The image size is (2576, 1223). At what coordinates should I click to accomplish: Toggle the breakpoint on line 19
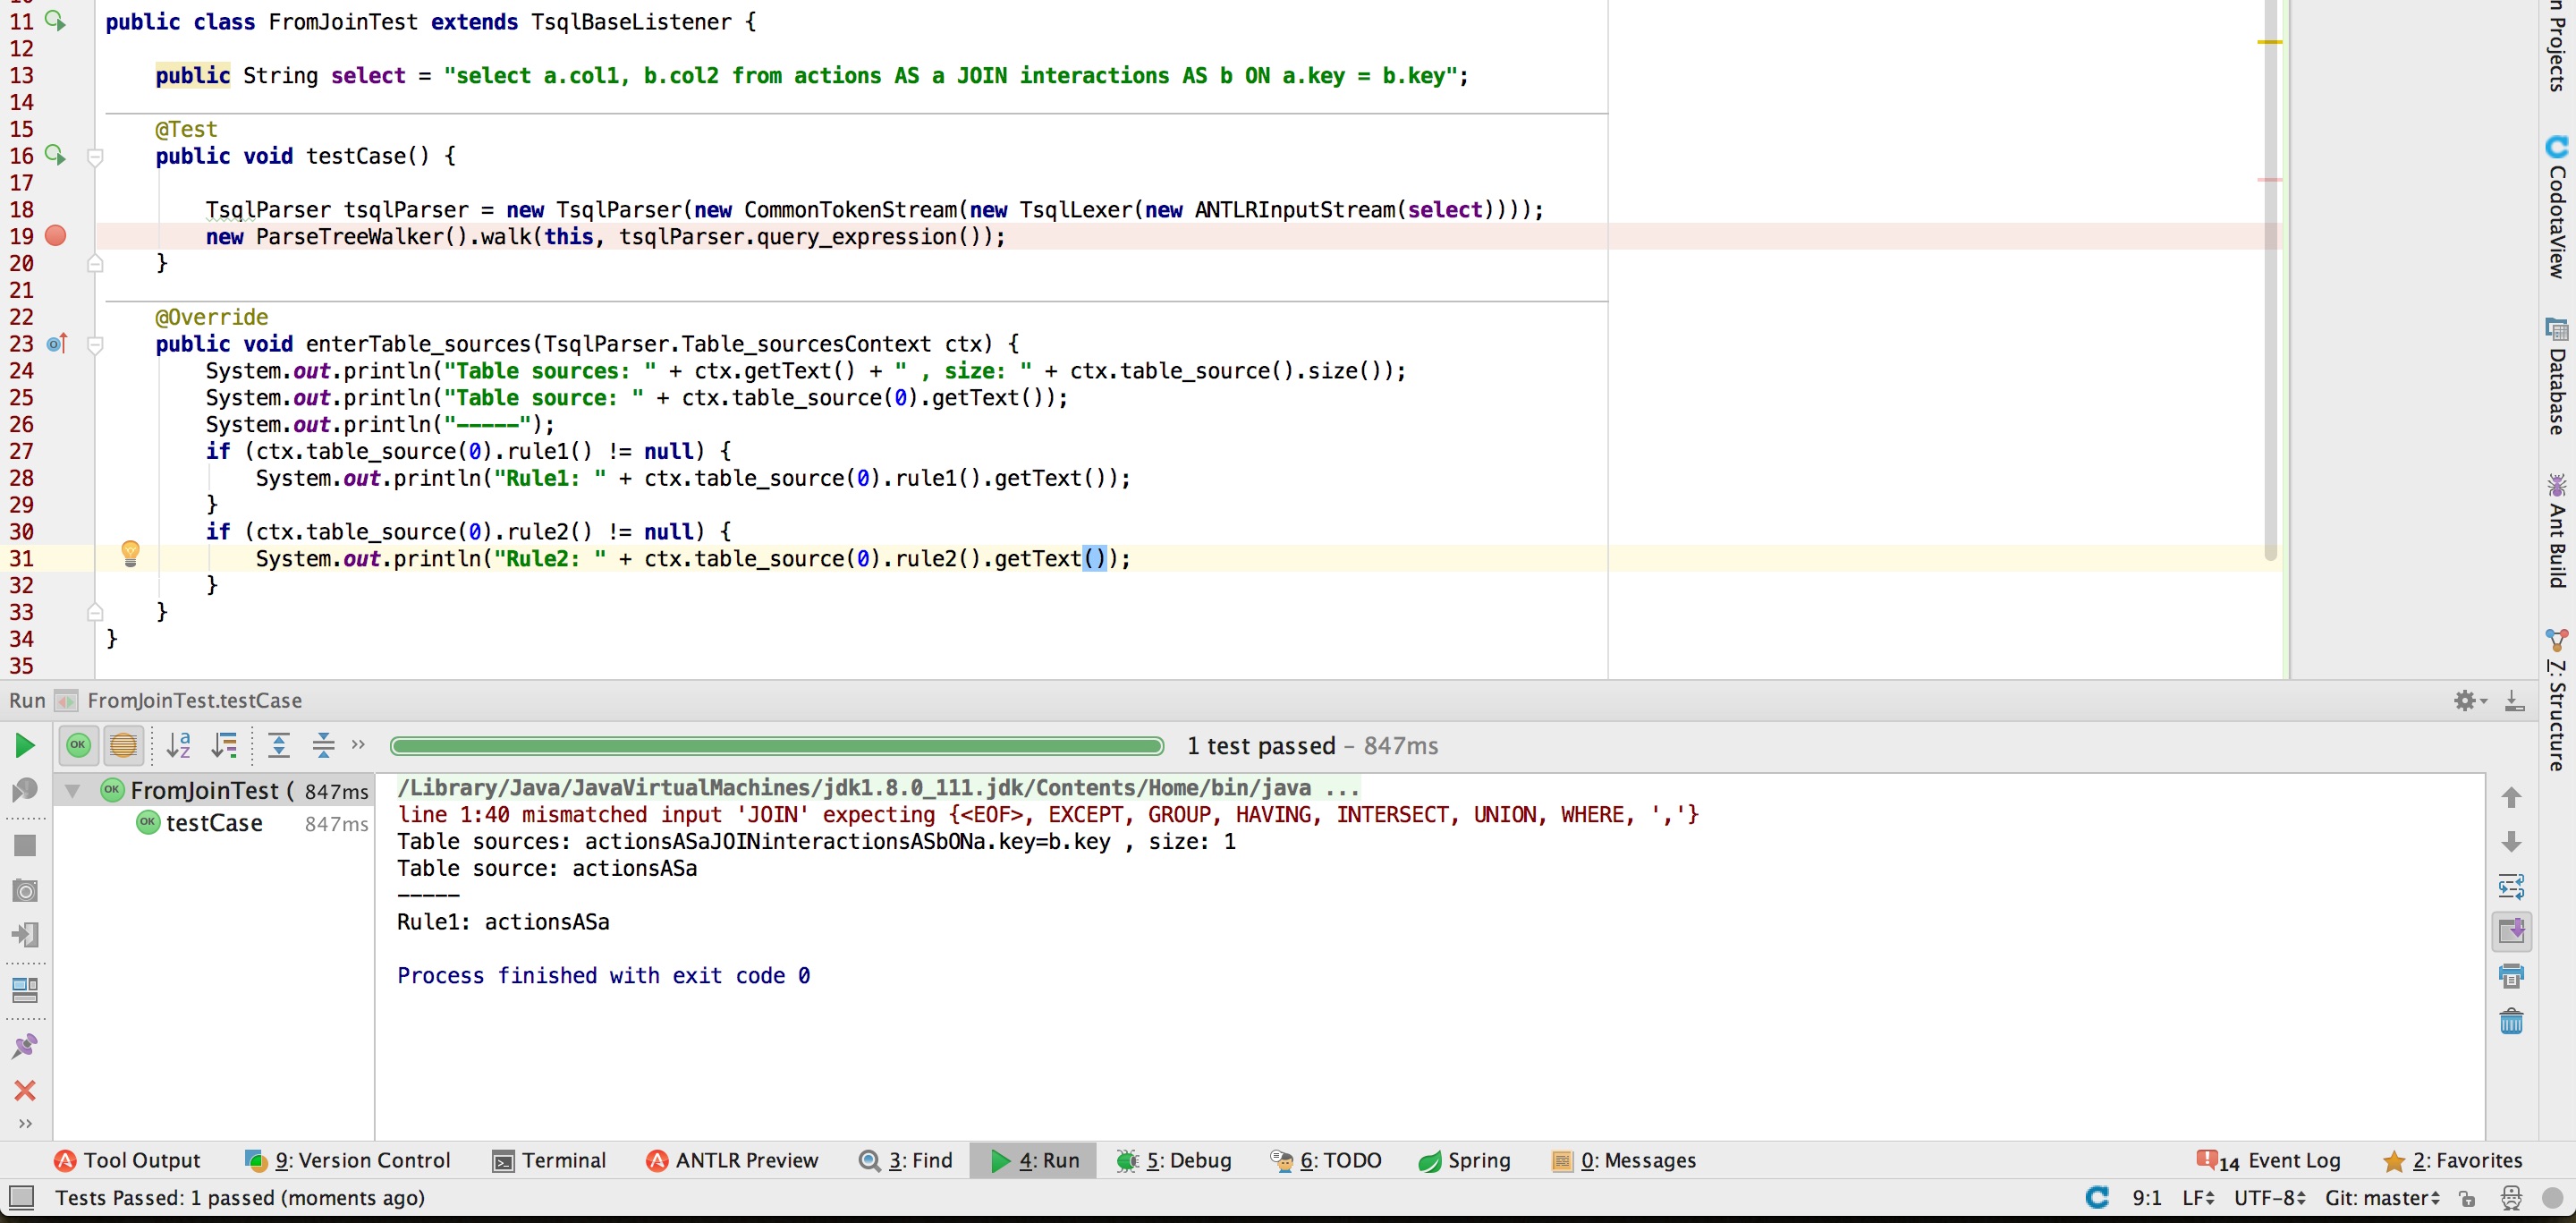[56, 236]
